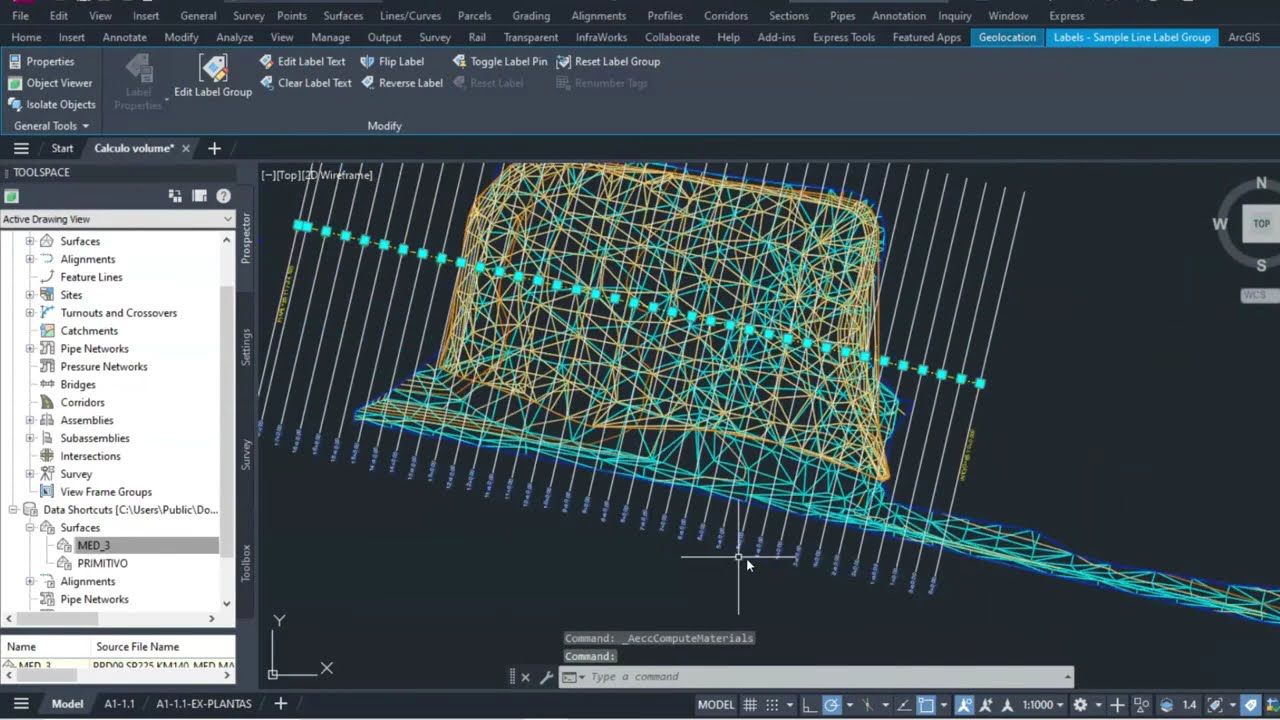Click the viewport [Top] view control label
The width and height of the screenshot is (1280, 720).
coord(289,175)
